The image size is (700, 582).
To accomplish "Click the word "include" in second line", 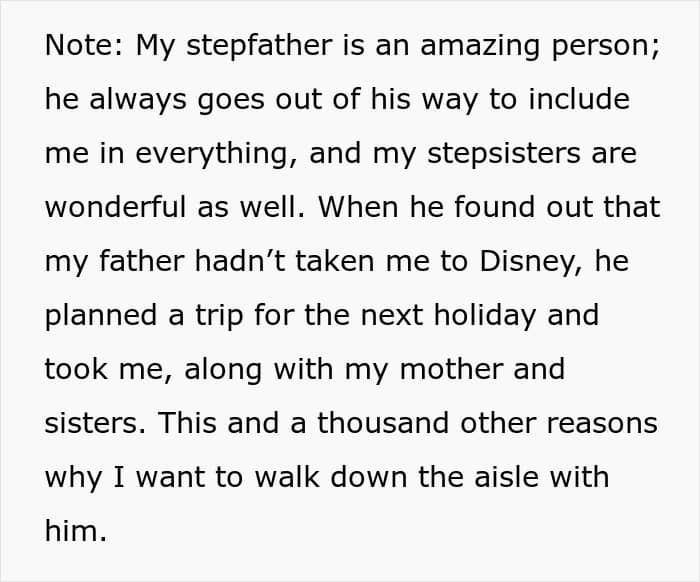I will click(x=579, y=99).
